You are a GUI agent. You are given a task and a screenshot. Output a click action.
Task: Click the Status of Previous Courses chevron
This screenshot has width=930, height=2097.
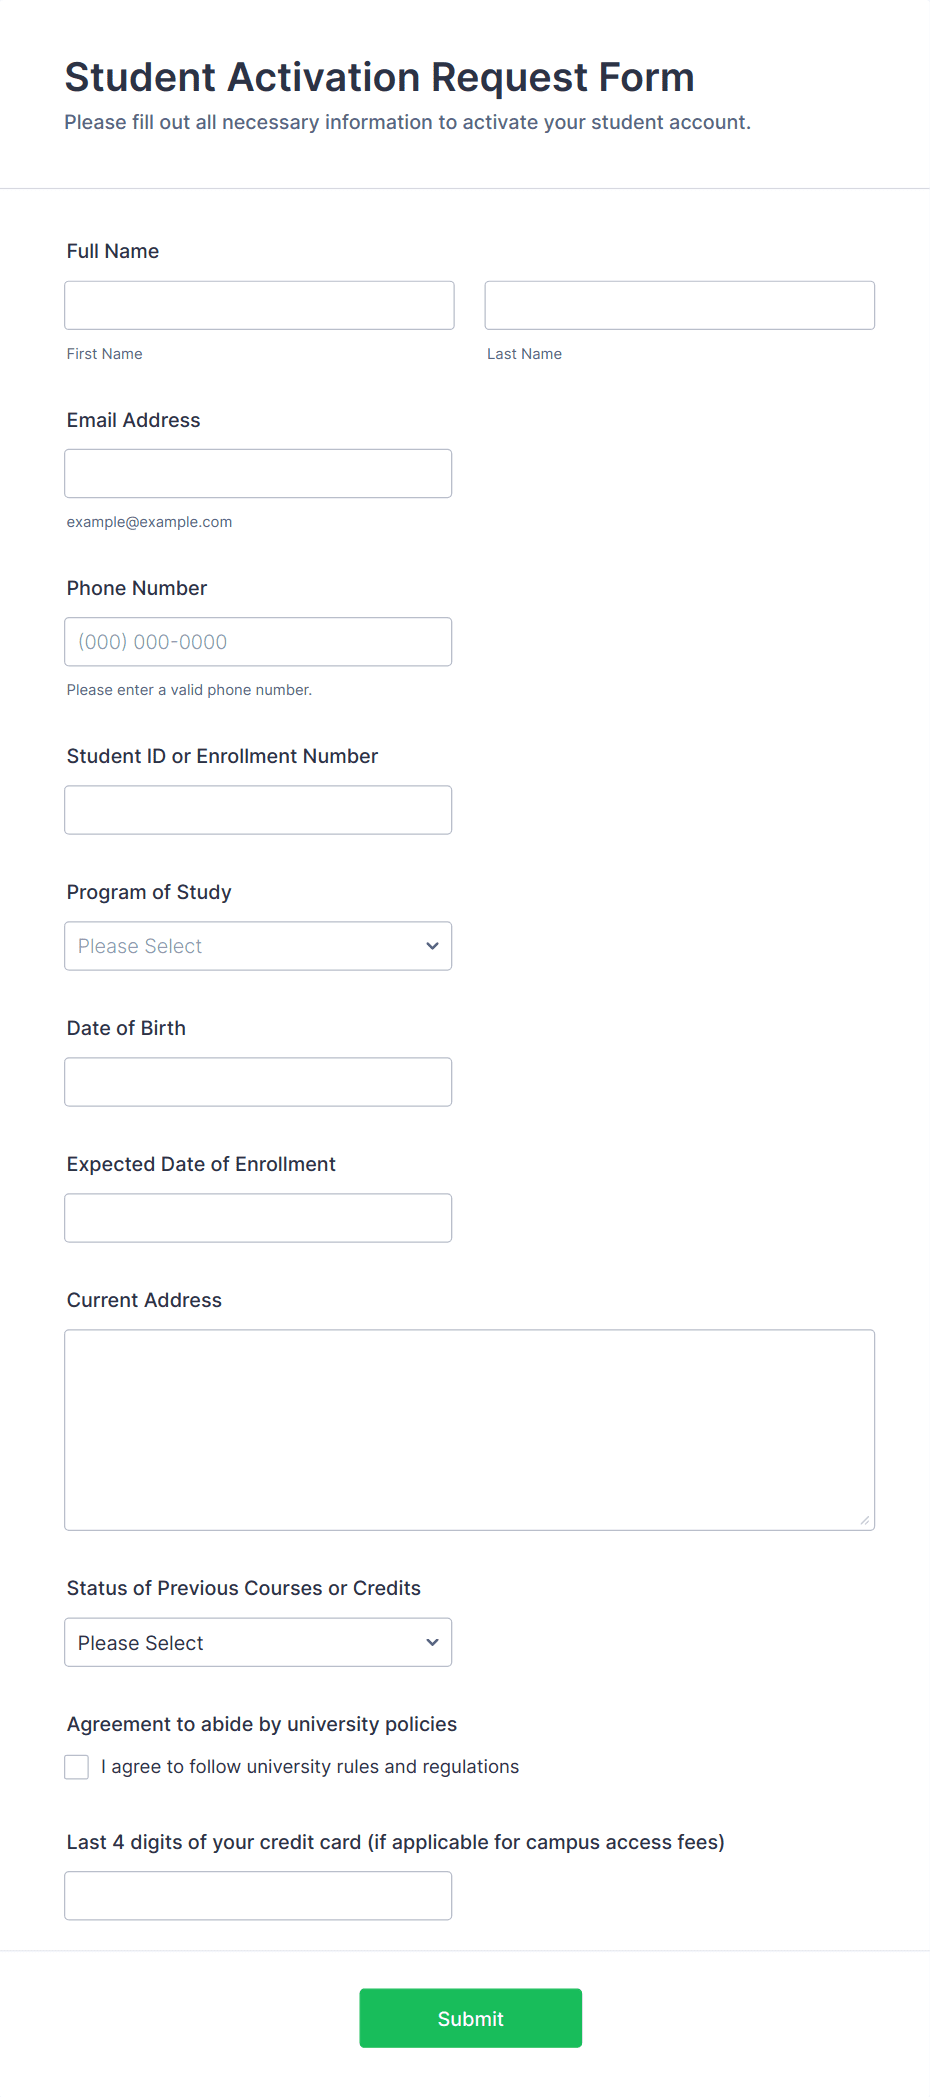point(432,1643)
